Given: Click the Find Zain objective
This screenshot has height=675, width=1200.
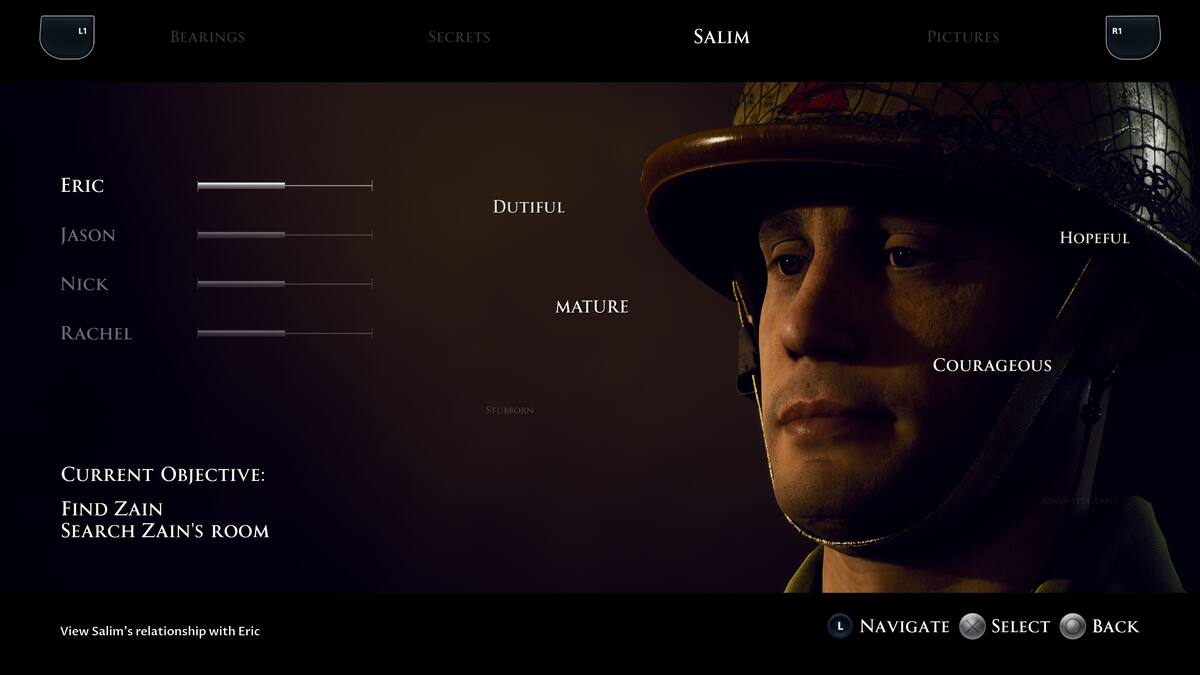Looking at the screenshot, I should pos(112,509).
